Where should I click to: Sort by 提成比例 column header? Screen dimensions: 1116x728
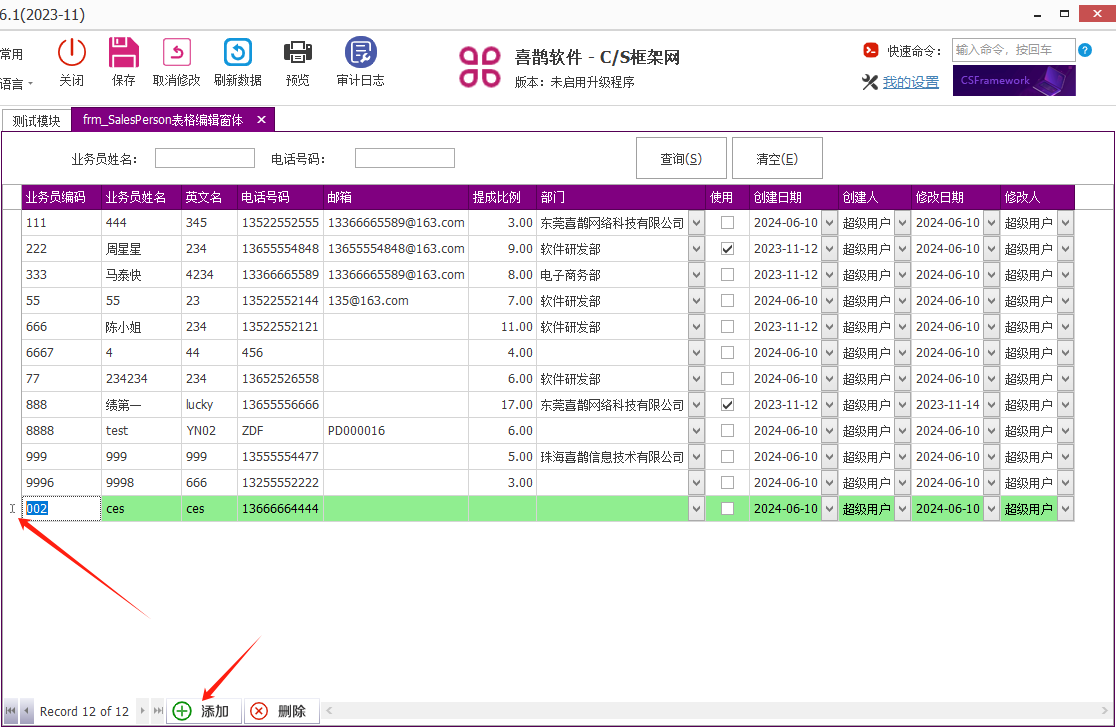tap(502, 197)
